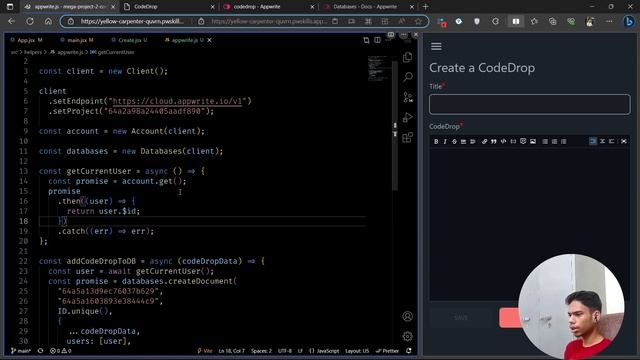Close the appwrite.js editor tab
The image size is (640, 360).
(209, 40)
